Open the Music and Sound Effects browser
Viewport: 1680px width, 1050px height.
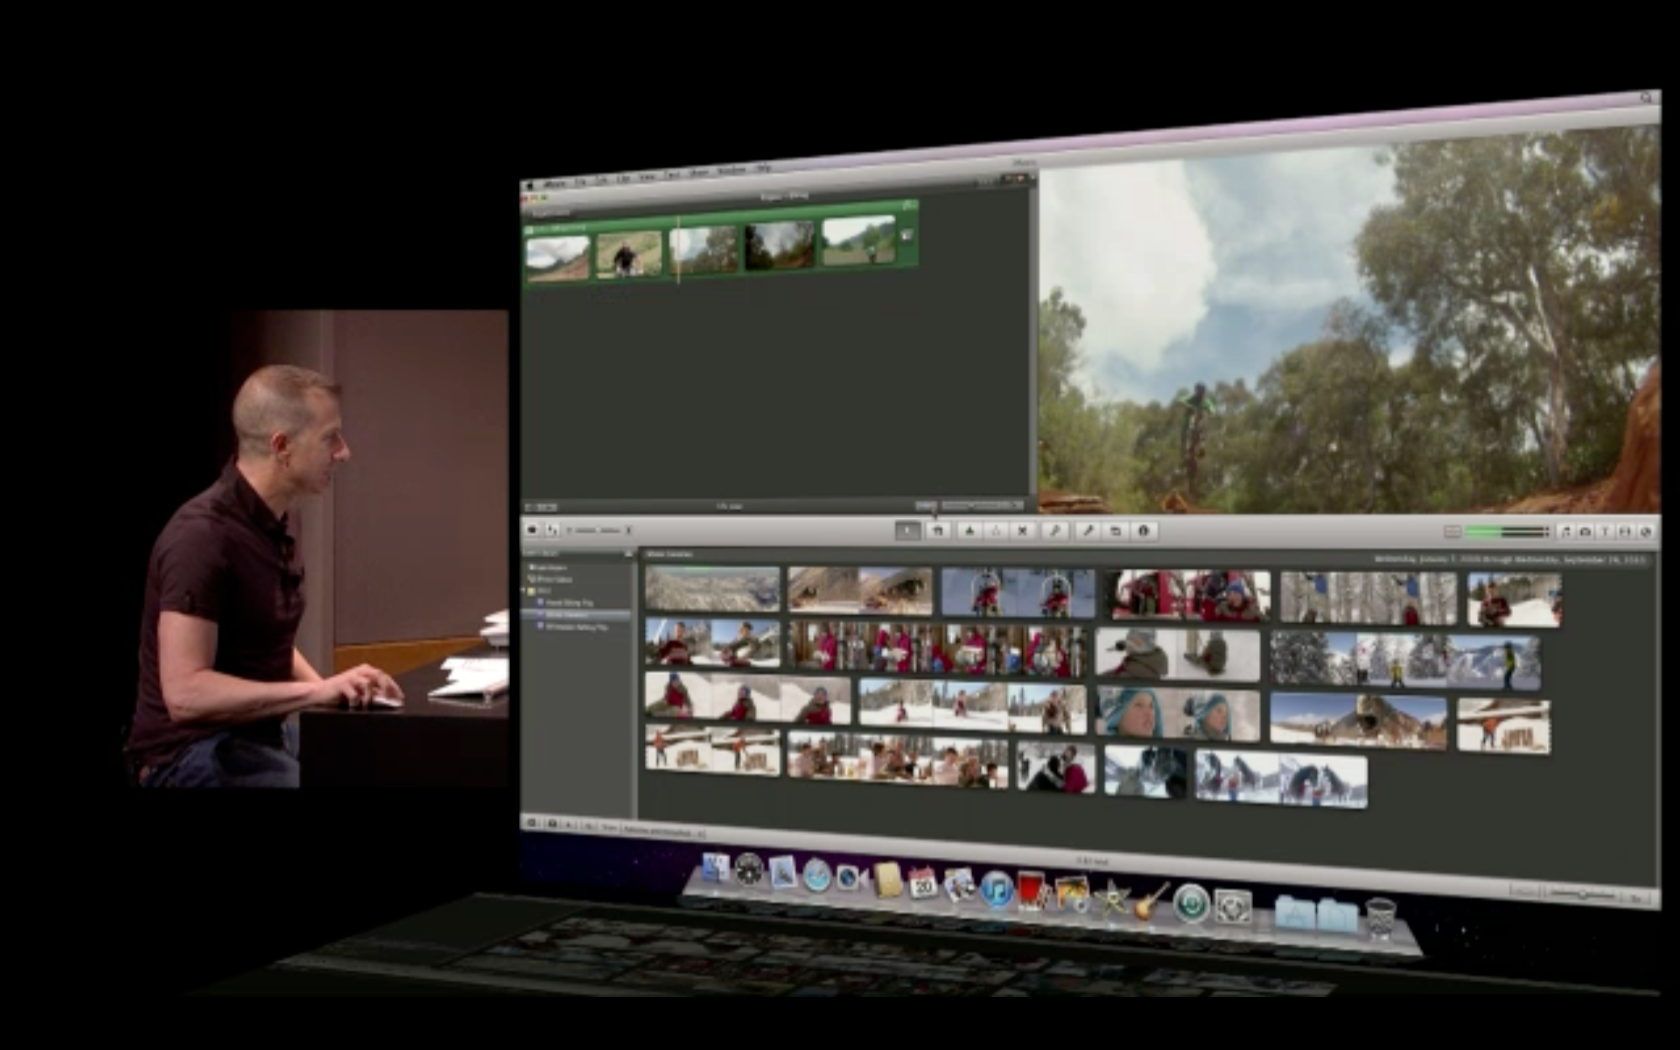1565,531
